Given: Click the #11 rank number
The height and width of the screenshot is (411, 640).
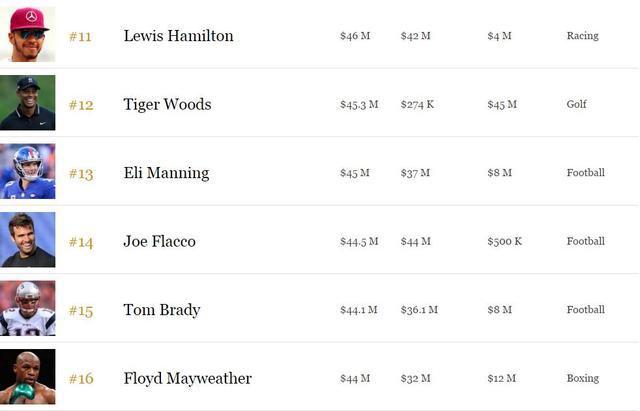Looking at the screenshot, I should [x=80, y=37].
